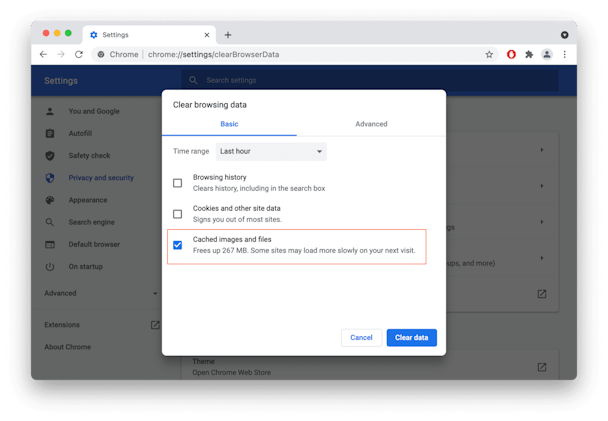Click the Search settings field
608x421 pixels.
click(370, 80)
